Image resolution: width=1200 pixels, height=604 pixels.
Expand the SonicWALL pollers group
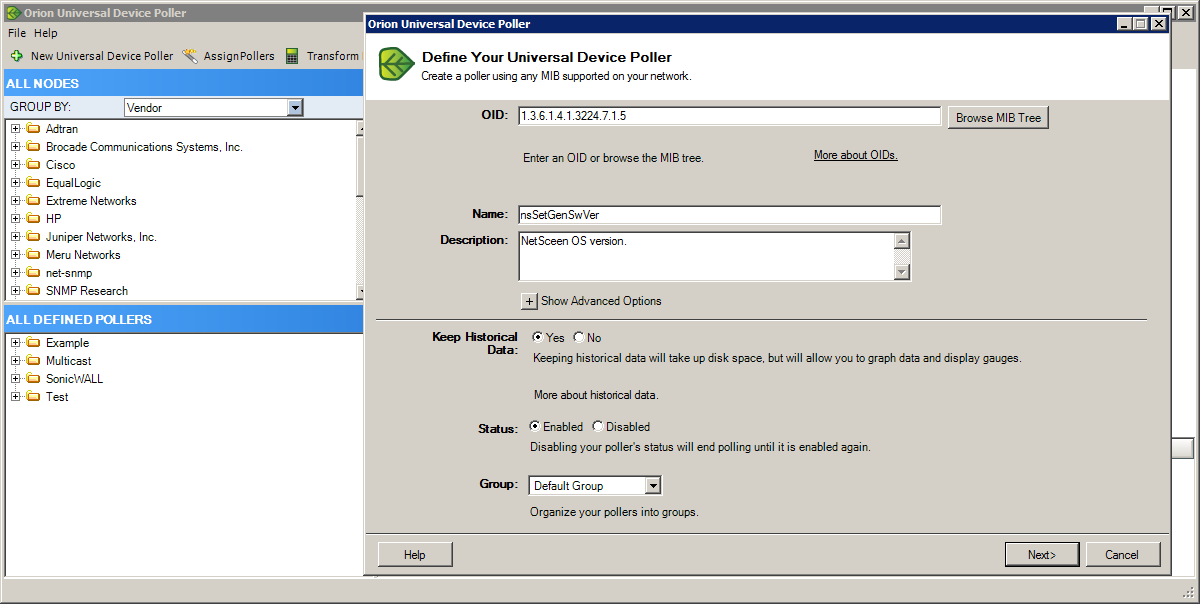(15, 379)
